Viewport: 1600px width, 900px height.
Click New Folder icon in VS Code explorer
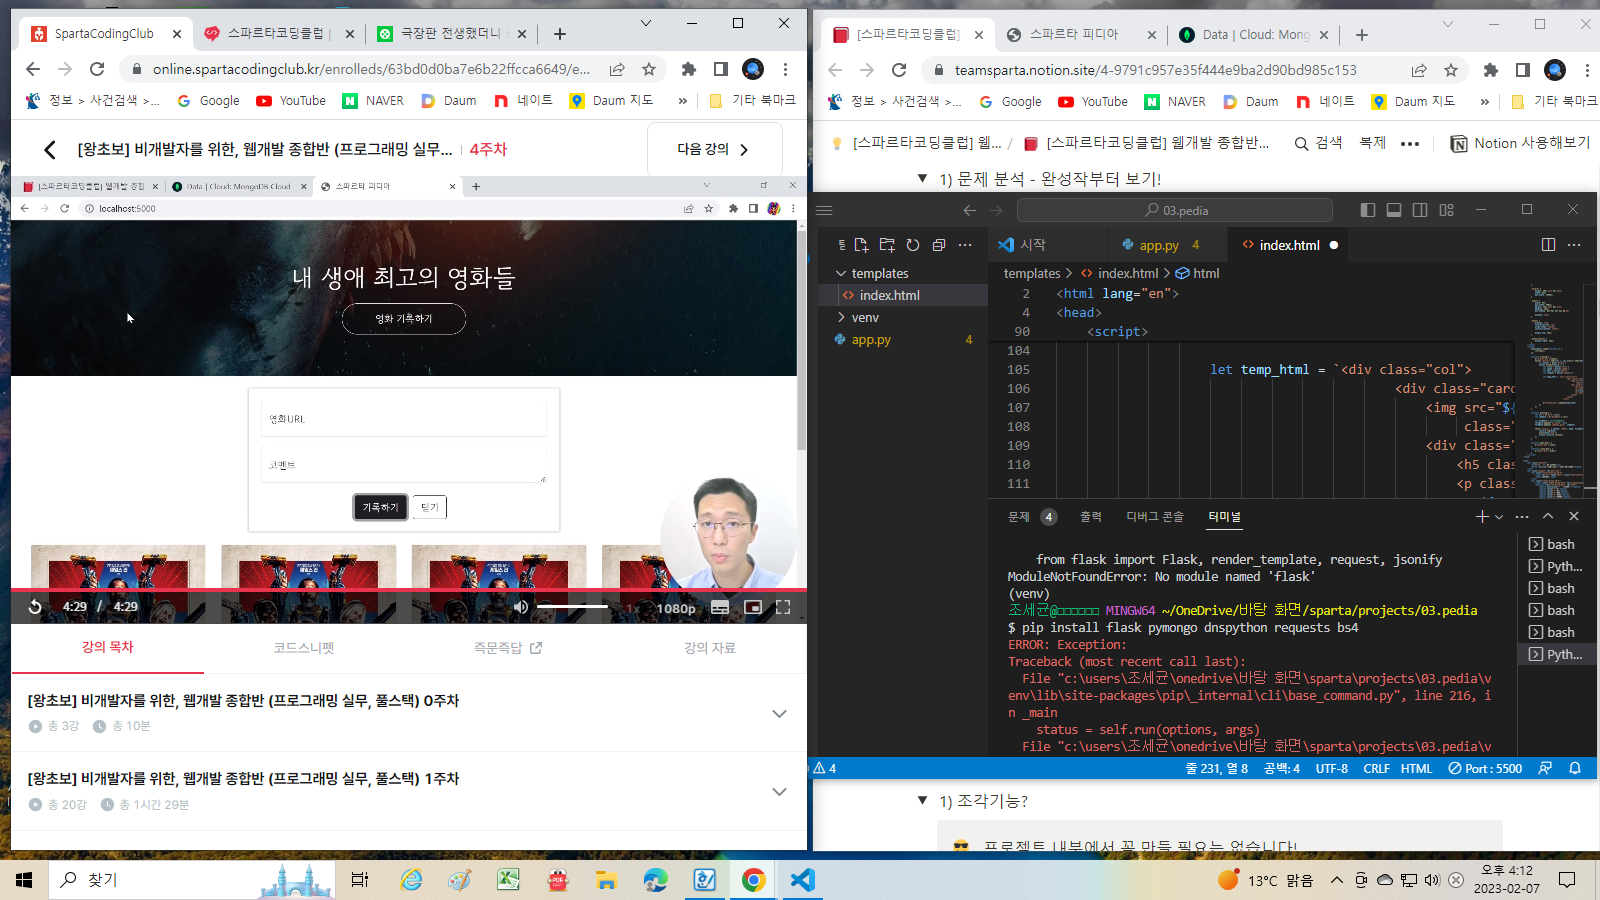(887, 245)
